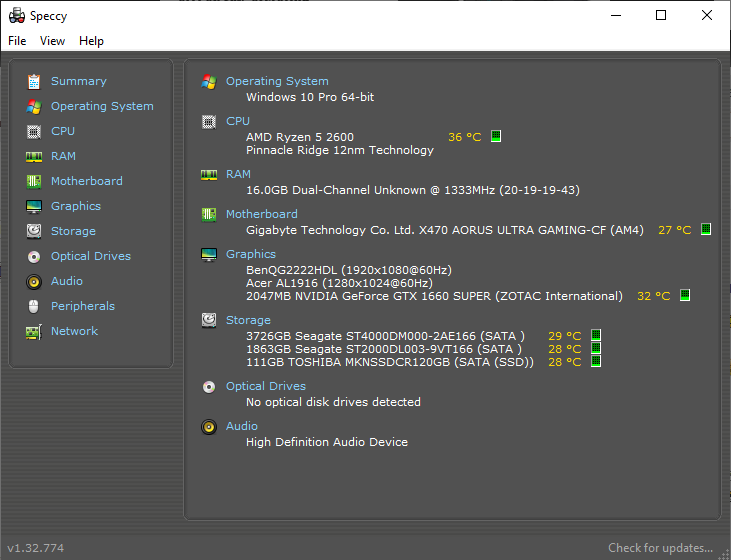
Task: Open the Operating System section heading
Action: pyautogui.click(x=277, y=81)
